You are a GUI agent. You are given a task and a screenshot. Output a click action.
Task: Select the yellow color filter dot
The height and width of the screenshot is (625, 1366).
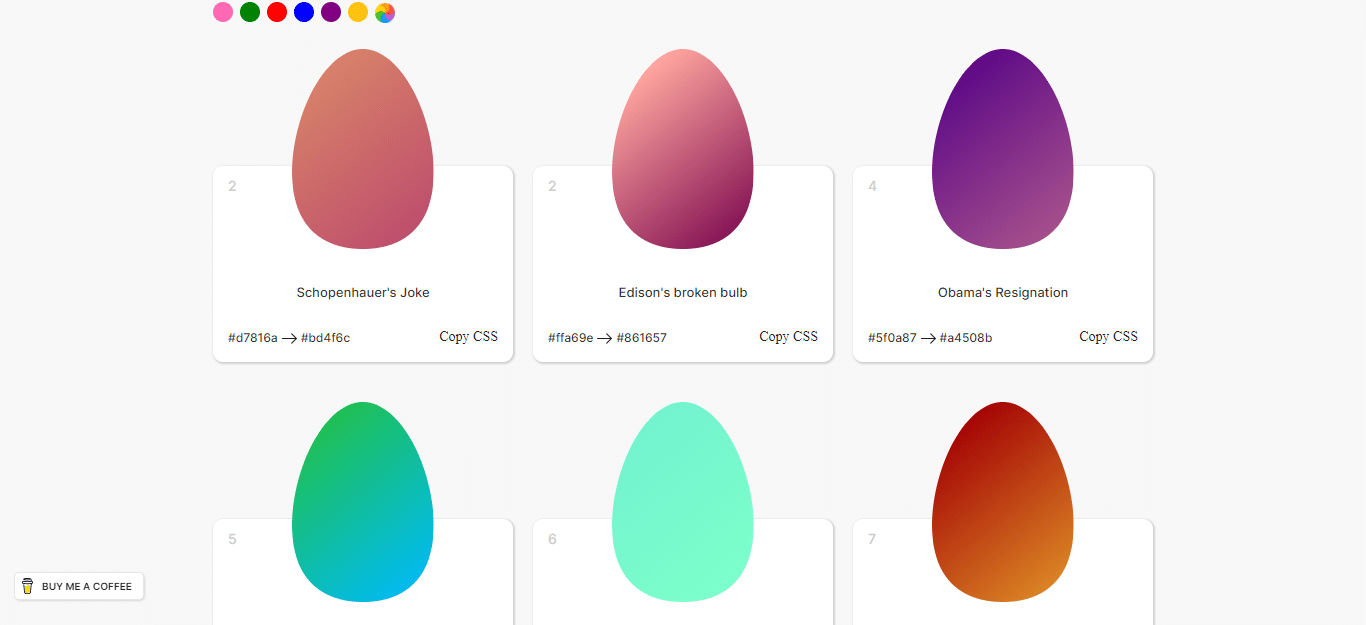click(x=358, y=12)
